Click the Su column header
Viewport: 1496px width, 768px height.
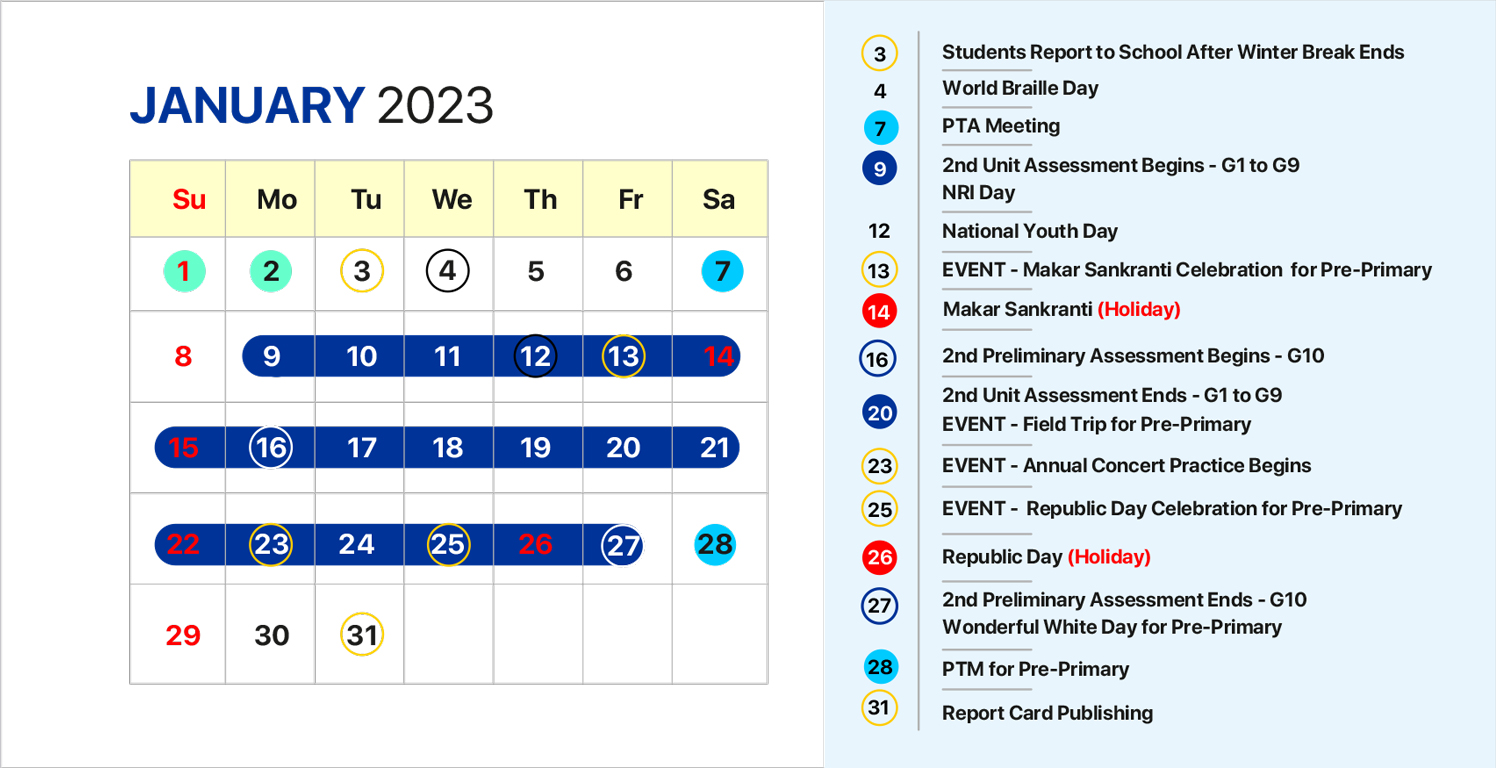click(x=189, y=200)
